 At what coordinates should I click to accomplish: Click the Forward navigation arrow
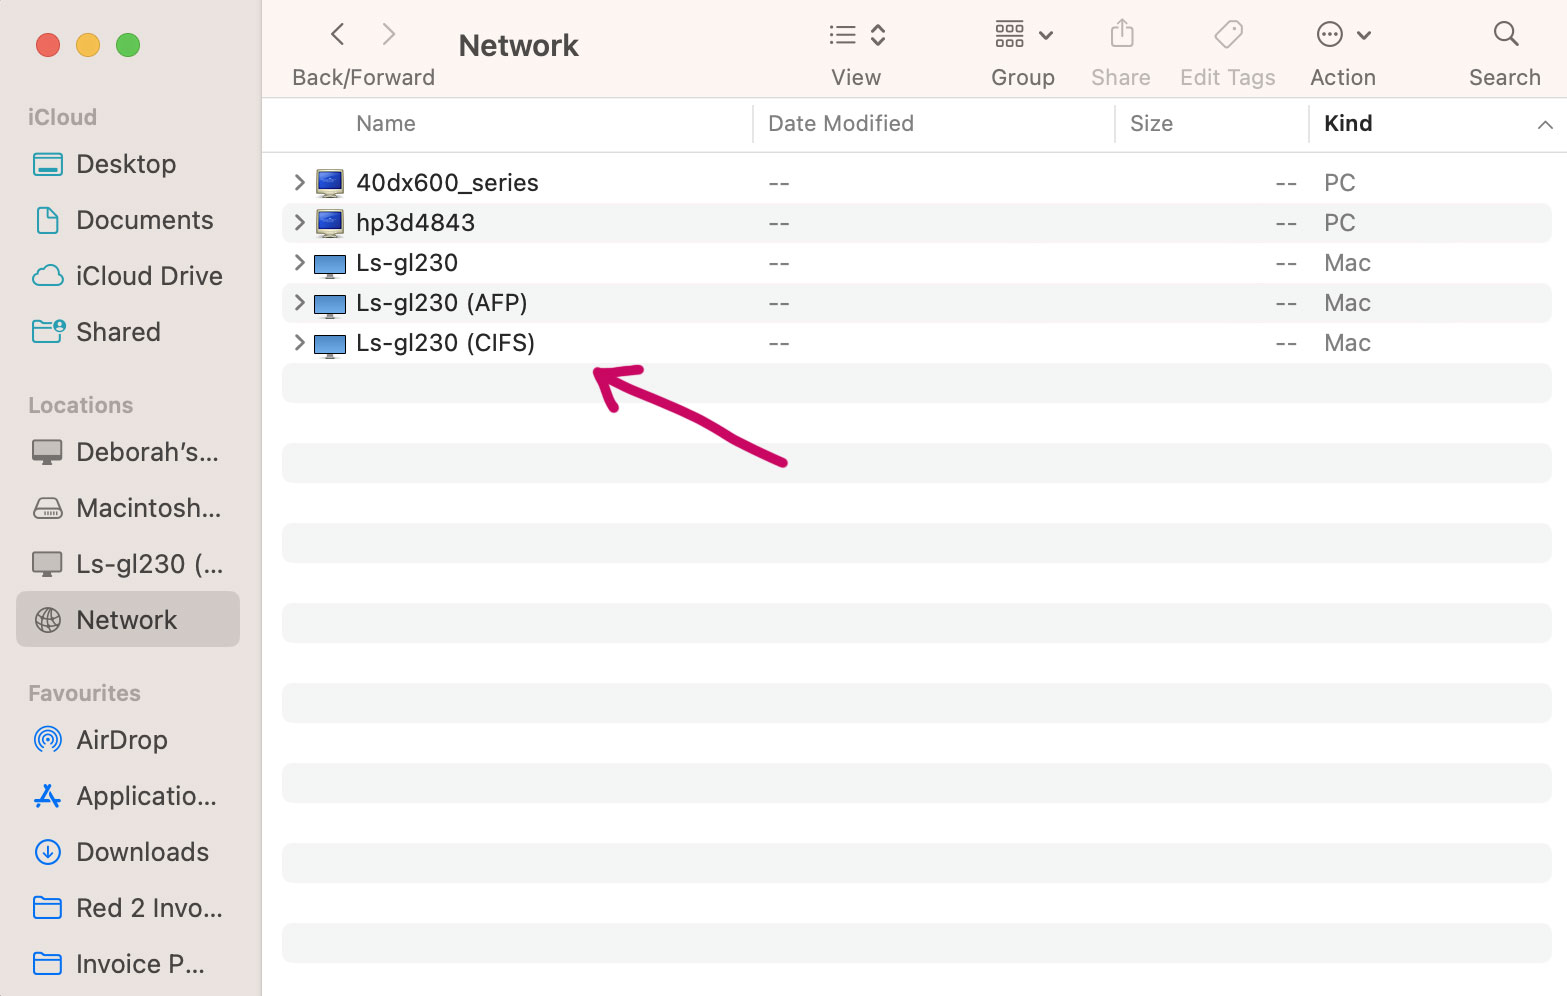click(389, 35)
